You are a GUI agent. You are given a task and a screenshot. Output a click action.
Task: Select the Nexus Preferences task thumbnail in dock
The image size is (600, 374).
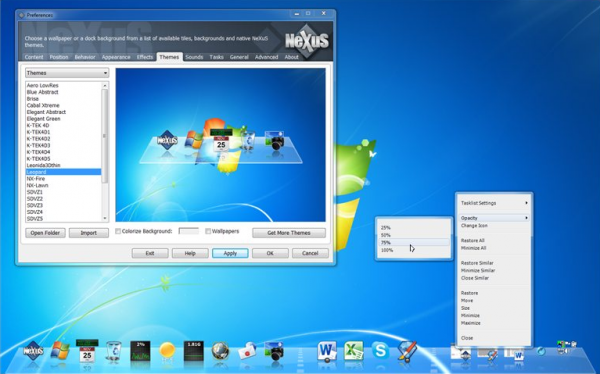point(461,353)
